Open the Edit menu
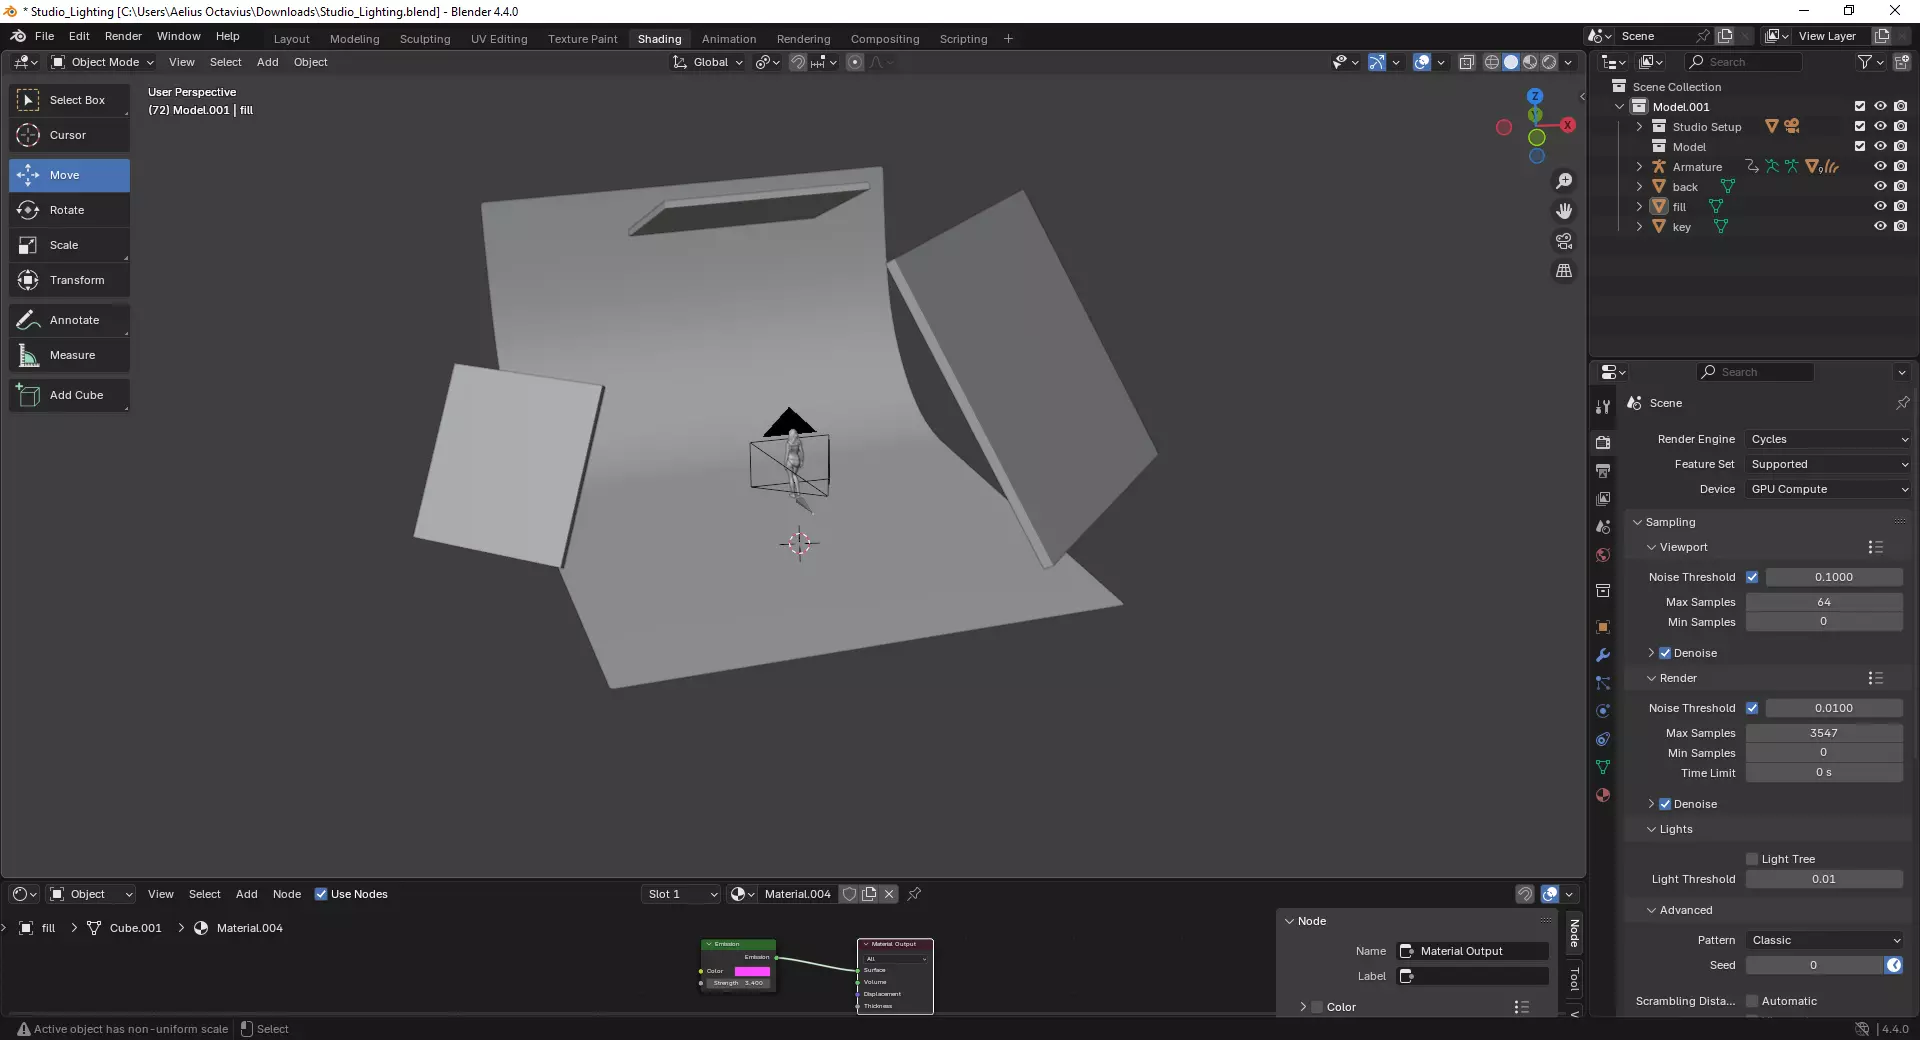 click(x=79, y=36)
